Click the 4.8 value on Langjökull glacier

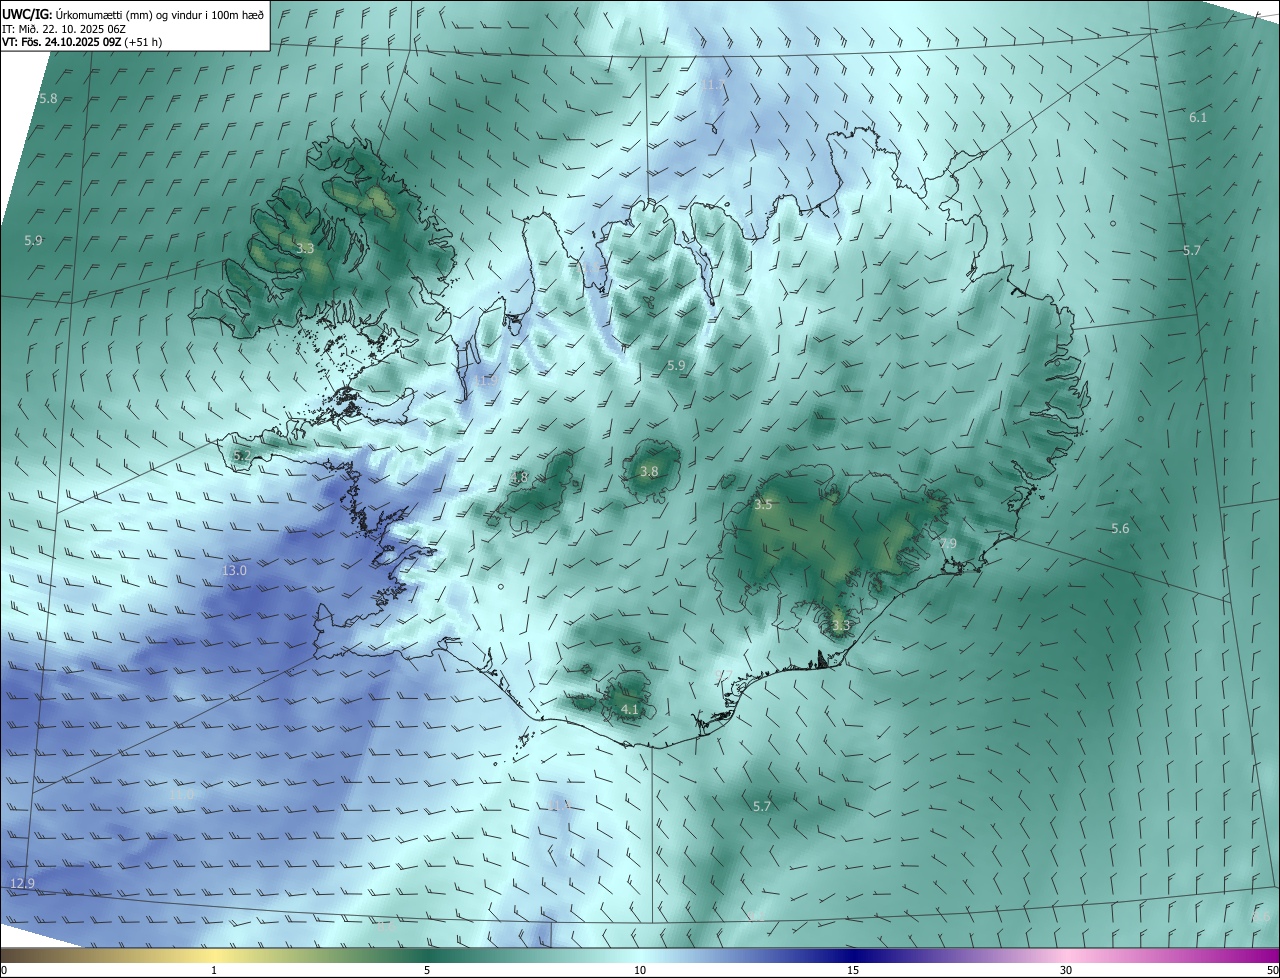519,478
